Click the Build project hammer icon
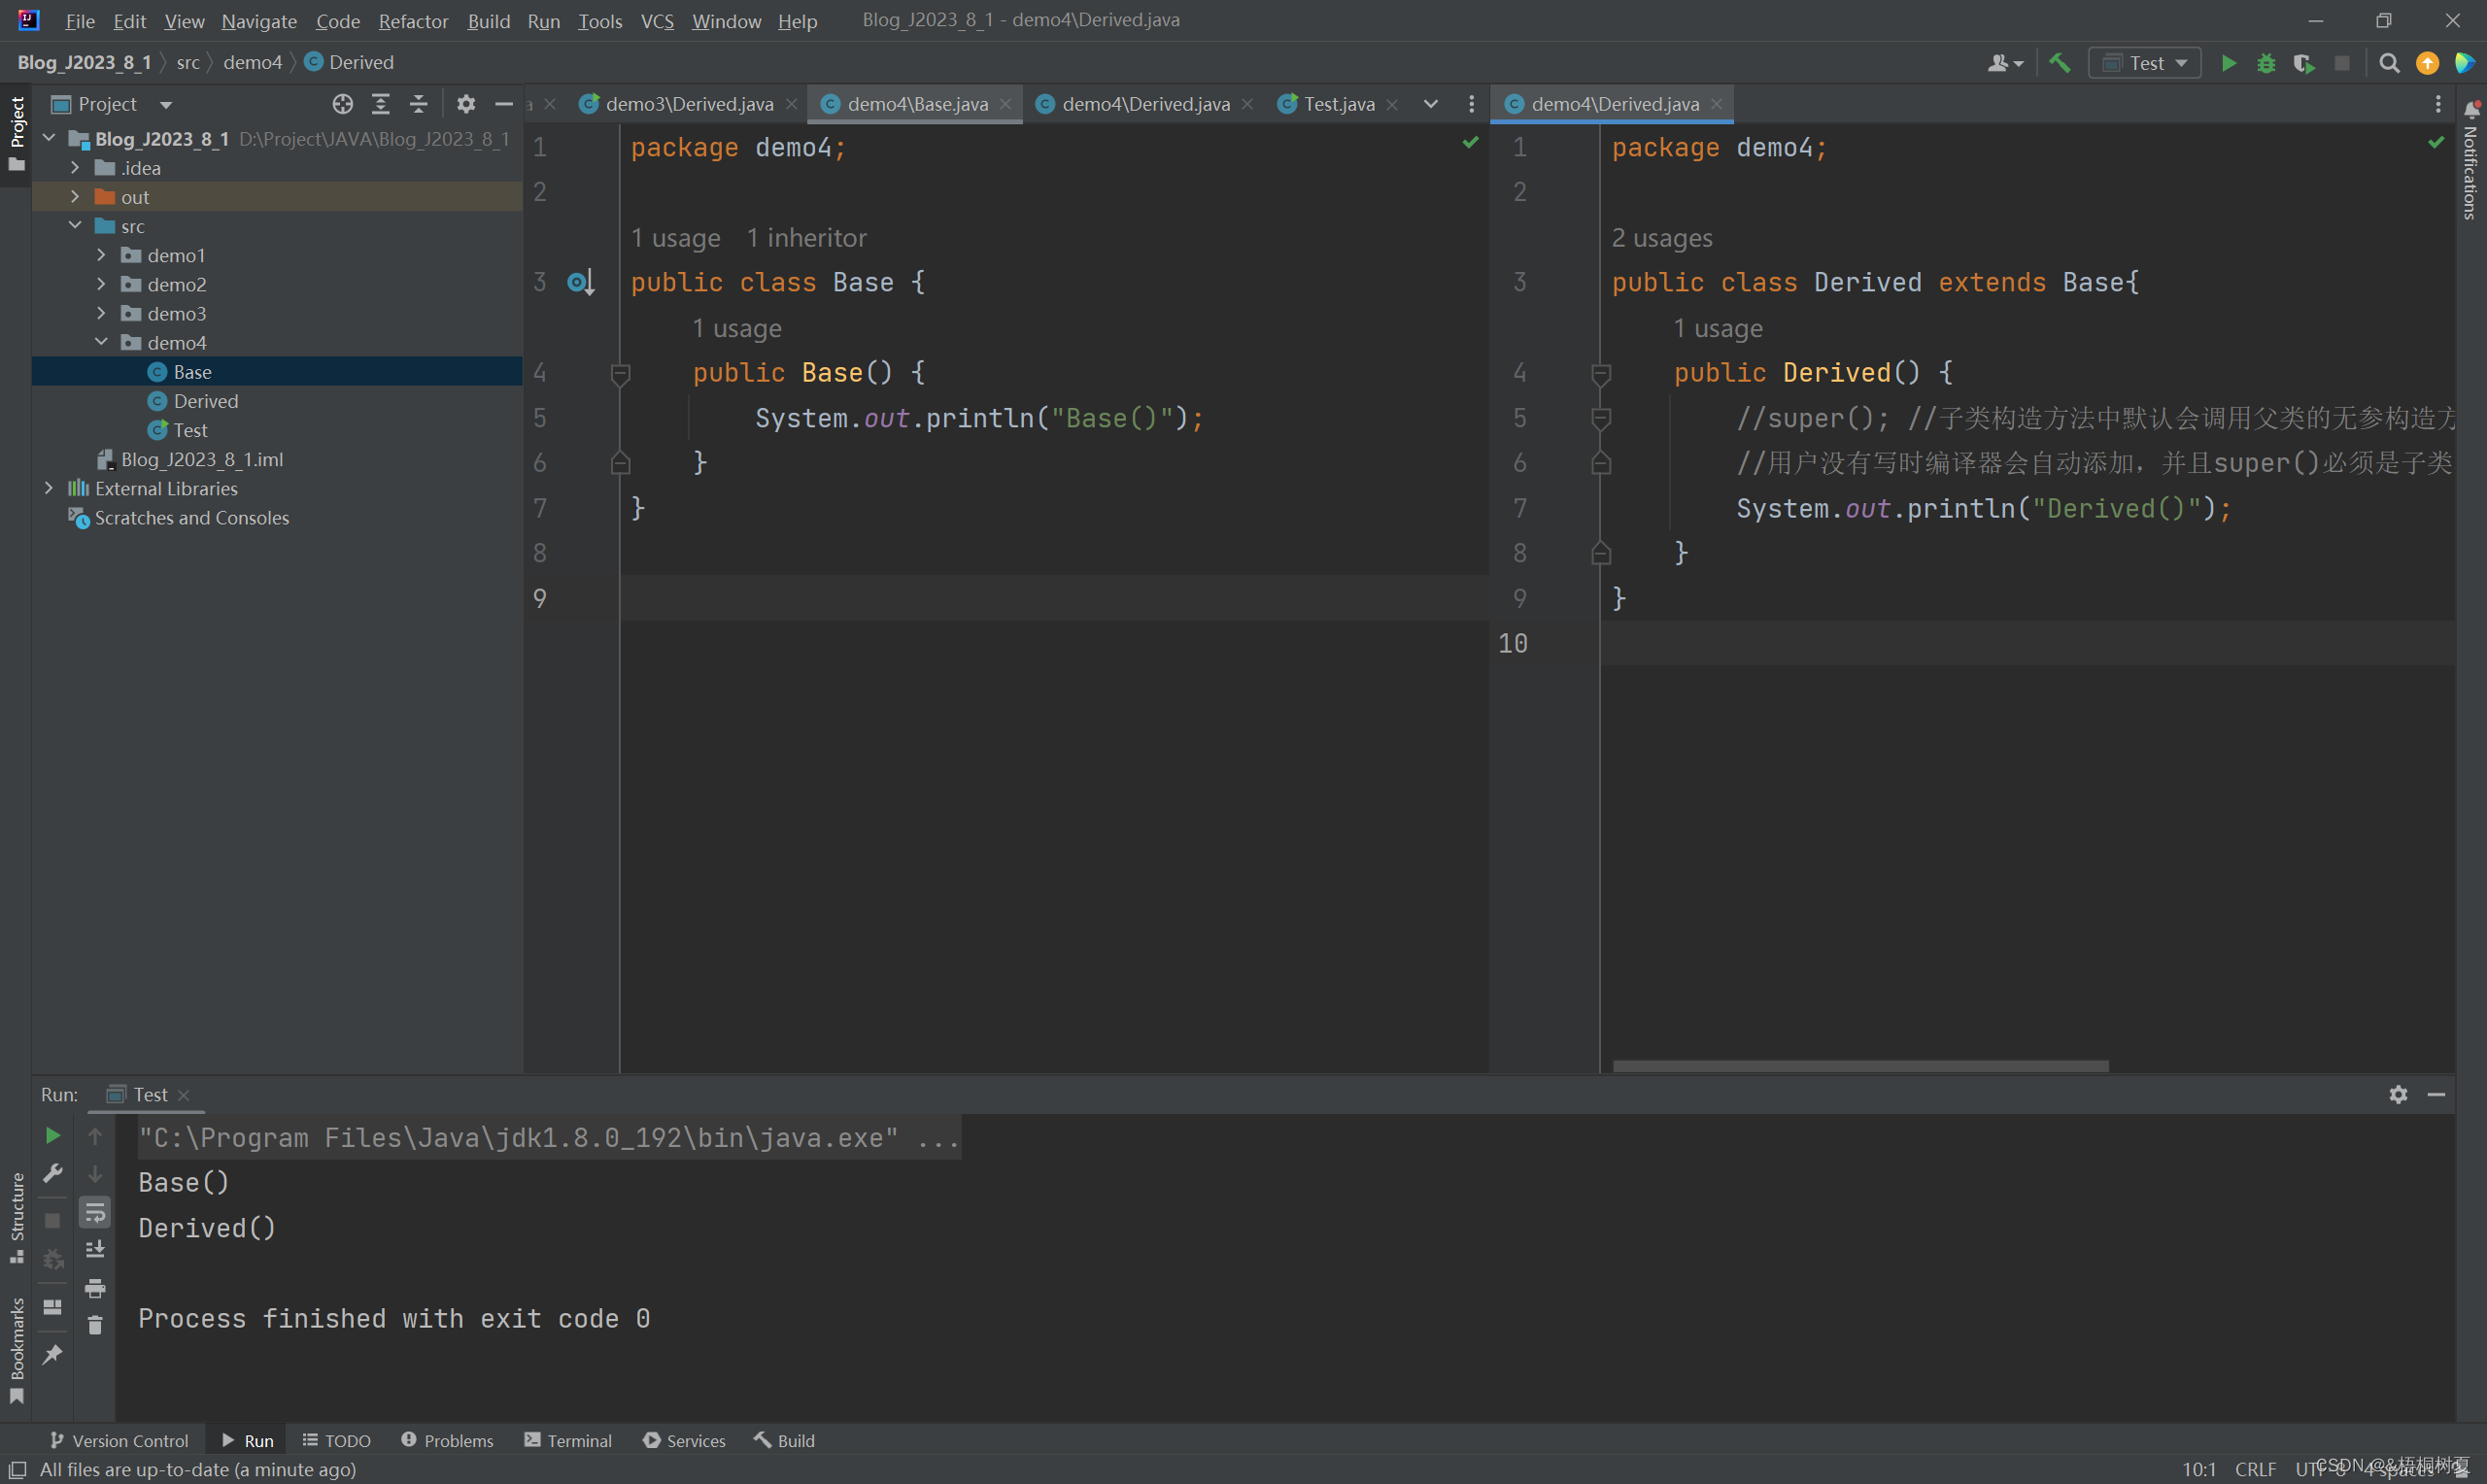This screenshot has width=2487, height=1484. pyautogui.click(x=2059, y=63)
